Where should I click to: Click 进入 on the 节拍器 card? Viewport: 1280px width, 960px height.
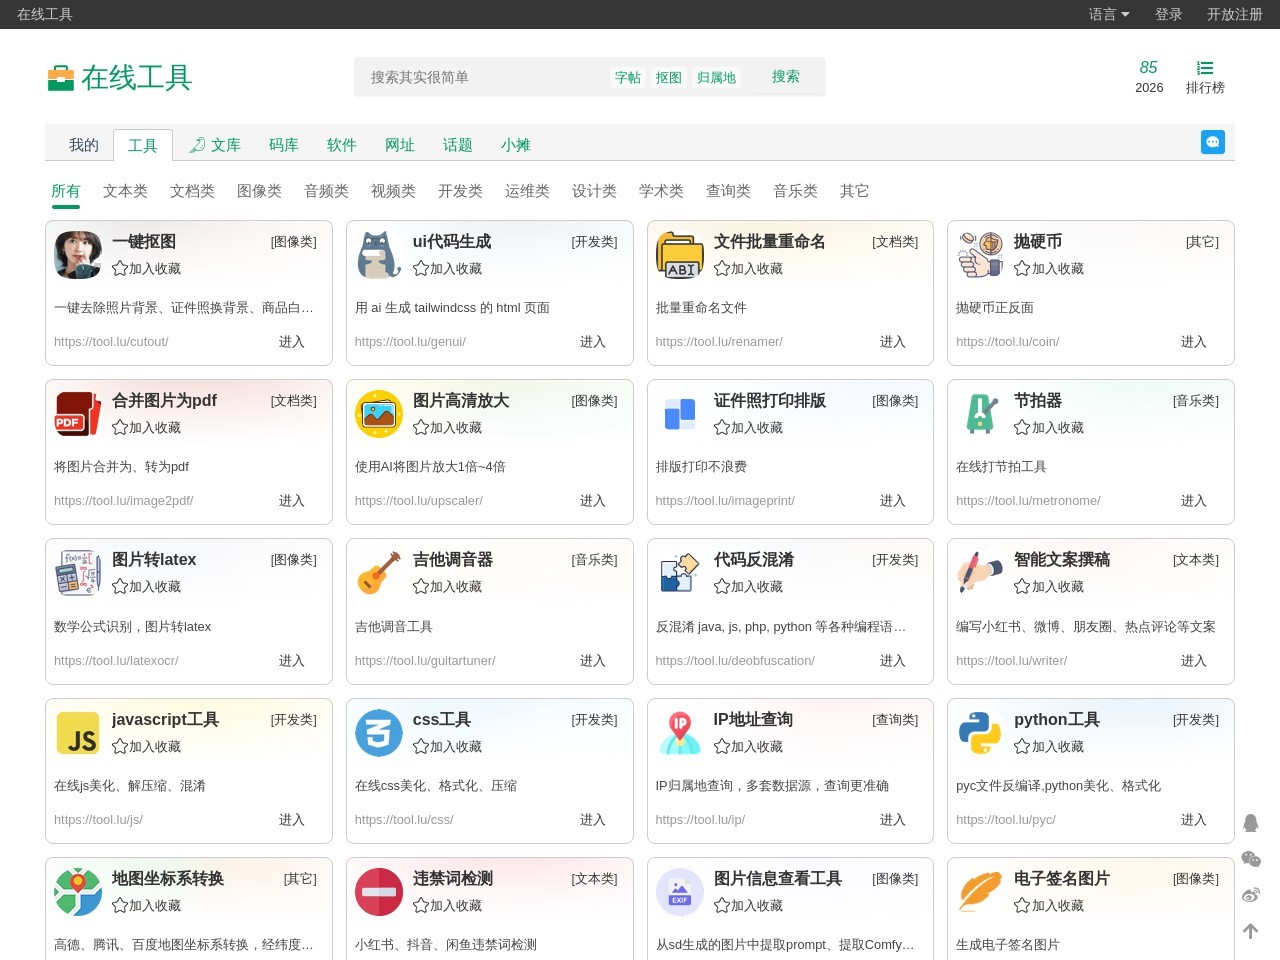(1193, 501)
